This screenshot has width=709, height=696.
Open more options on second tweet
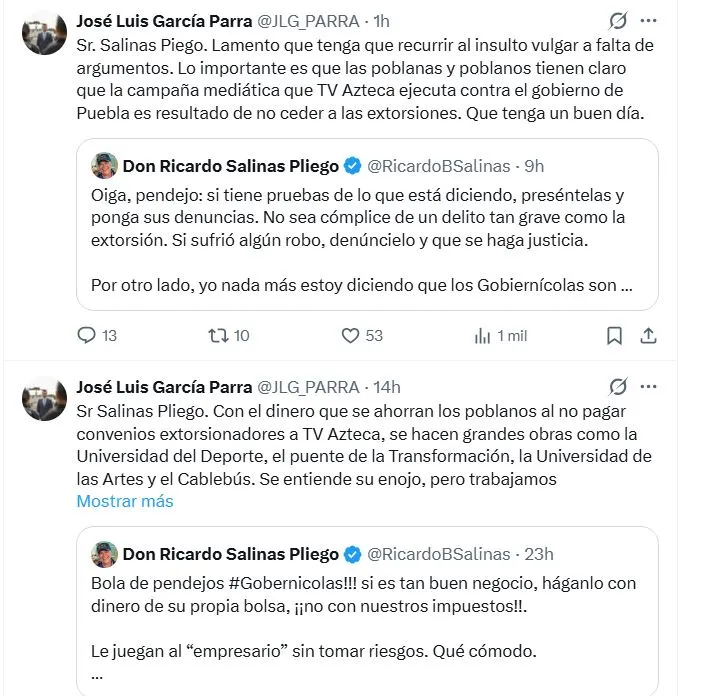(x=649, y=386)
